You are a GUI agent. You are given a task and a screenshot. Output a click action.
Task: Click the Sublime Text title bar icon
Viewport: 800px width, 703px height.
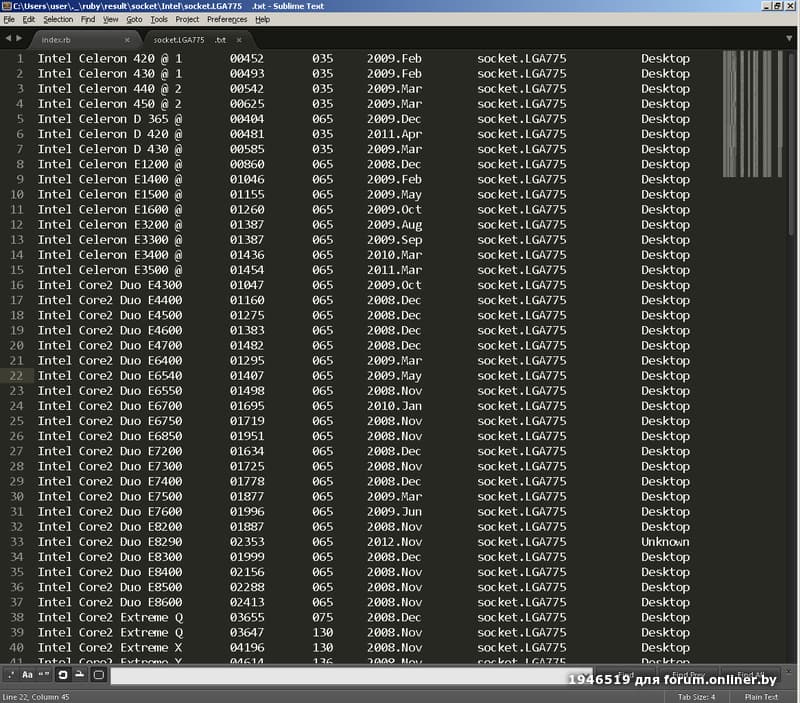point(7,6)
